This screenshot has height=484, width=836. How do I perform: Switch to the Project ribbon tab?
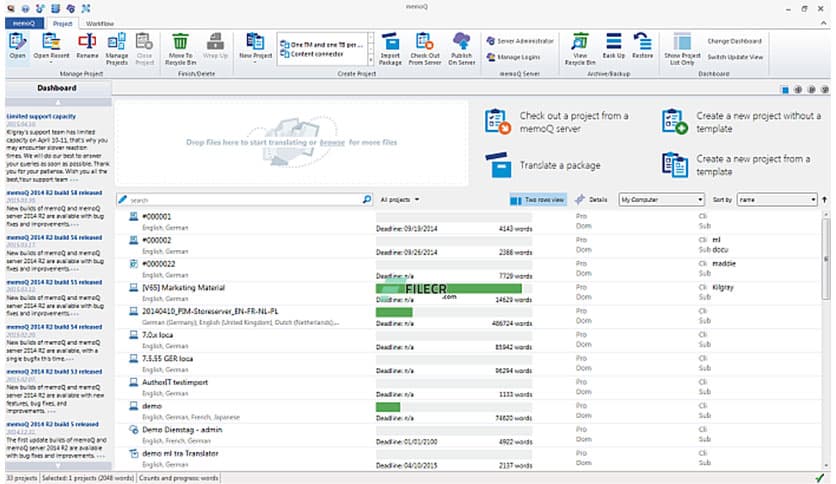62,23
